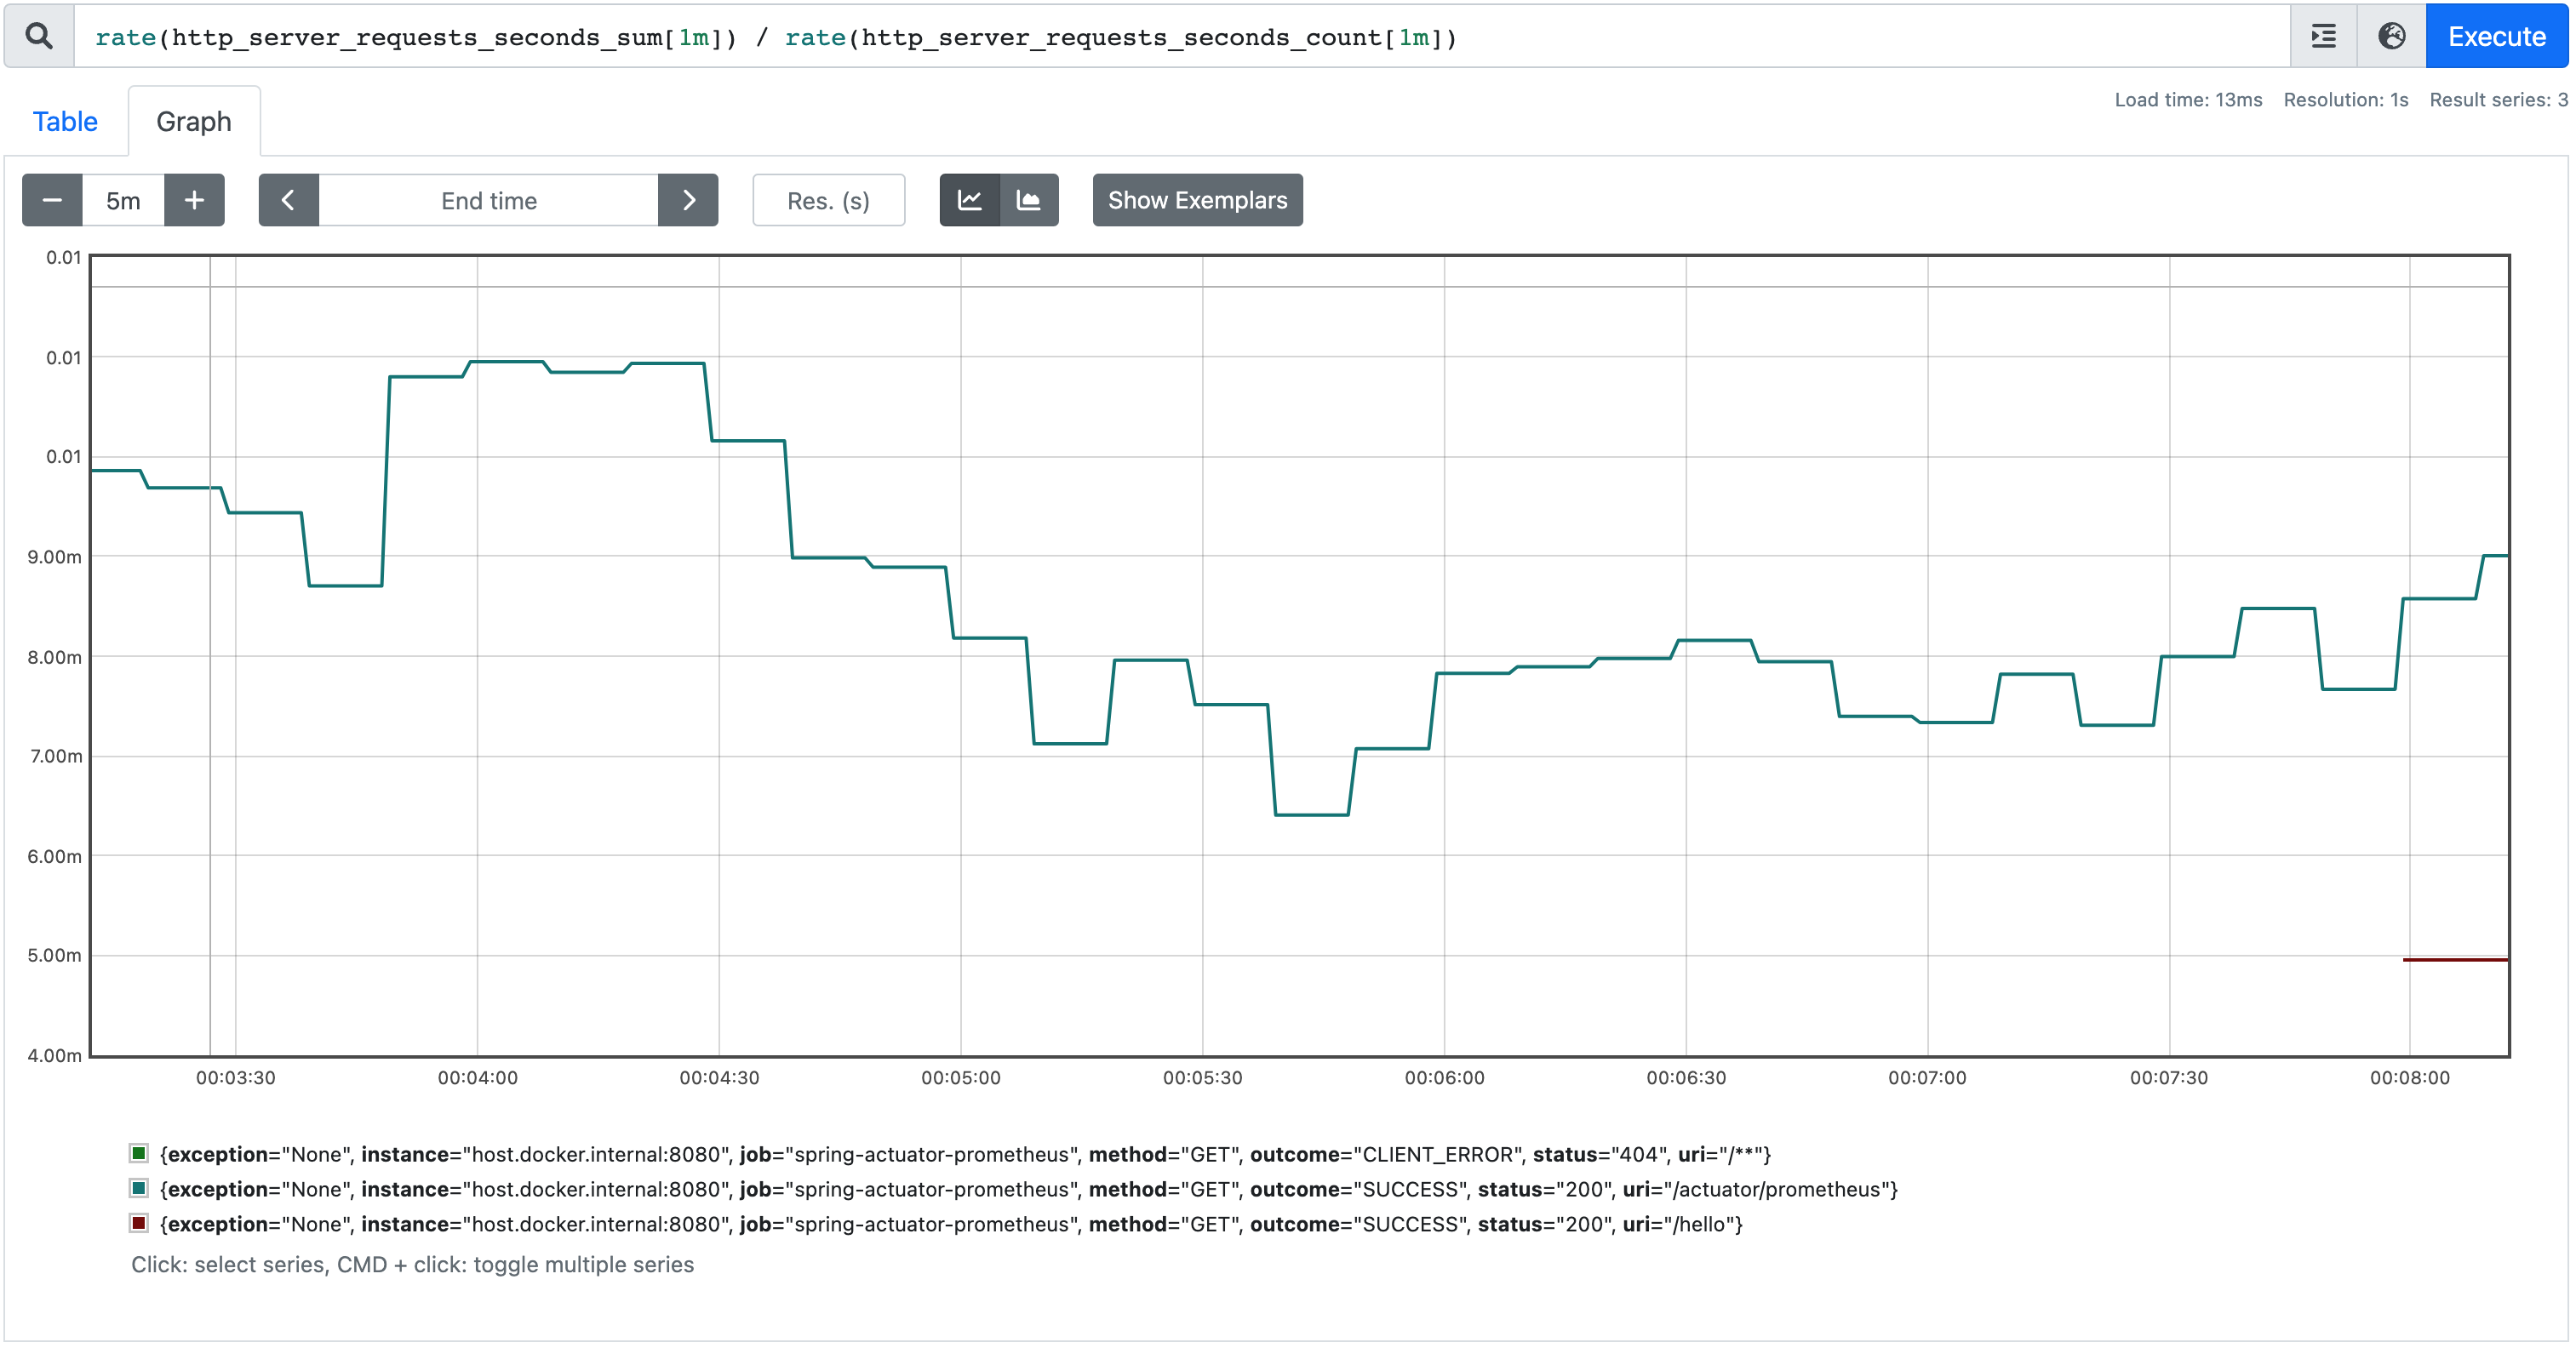Viewport: 2576px width, 1348px height.
Task: Click the Resolution: 1s text
Action: (2346, 99)
